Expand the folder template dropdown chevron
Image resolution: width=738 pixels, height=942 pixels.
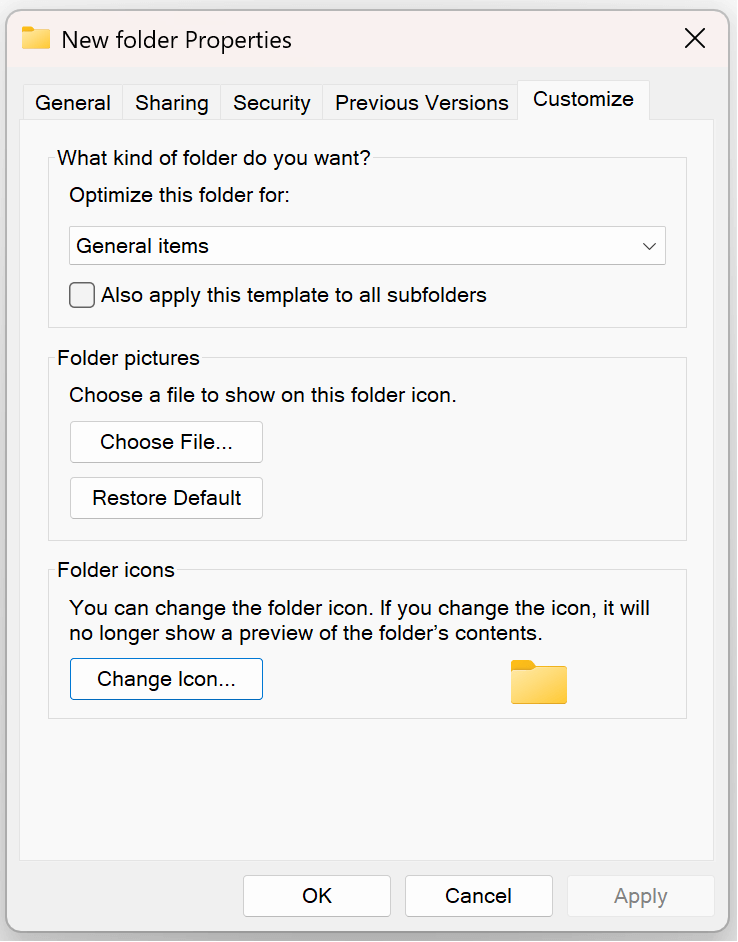tap(649, 246)
